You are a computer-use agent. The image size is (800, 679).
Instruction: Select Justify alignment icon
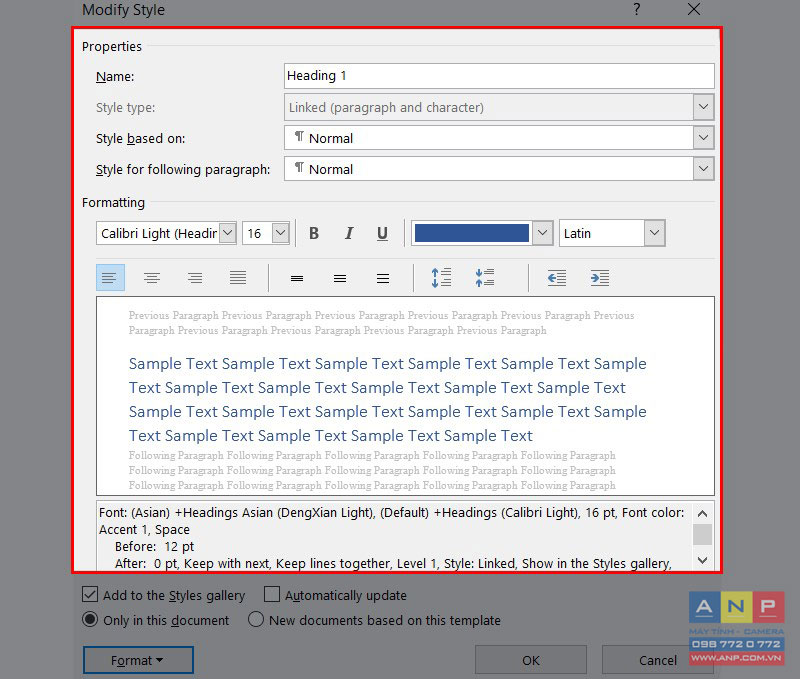coord(238,278)
